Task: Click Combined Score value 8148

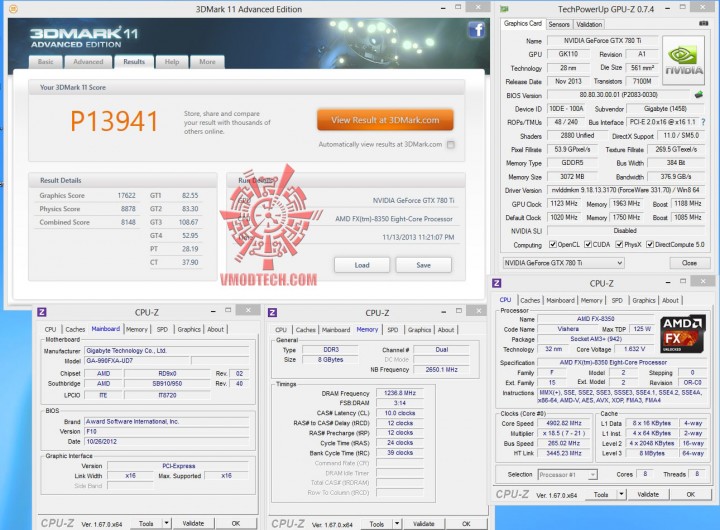Action: point(128,222)
